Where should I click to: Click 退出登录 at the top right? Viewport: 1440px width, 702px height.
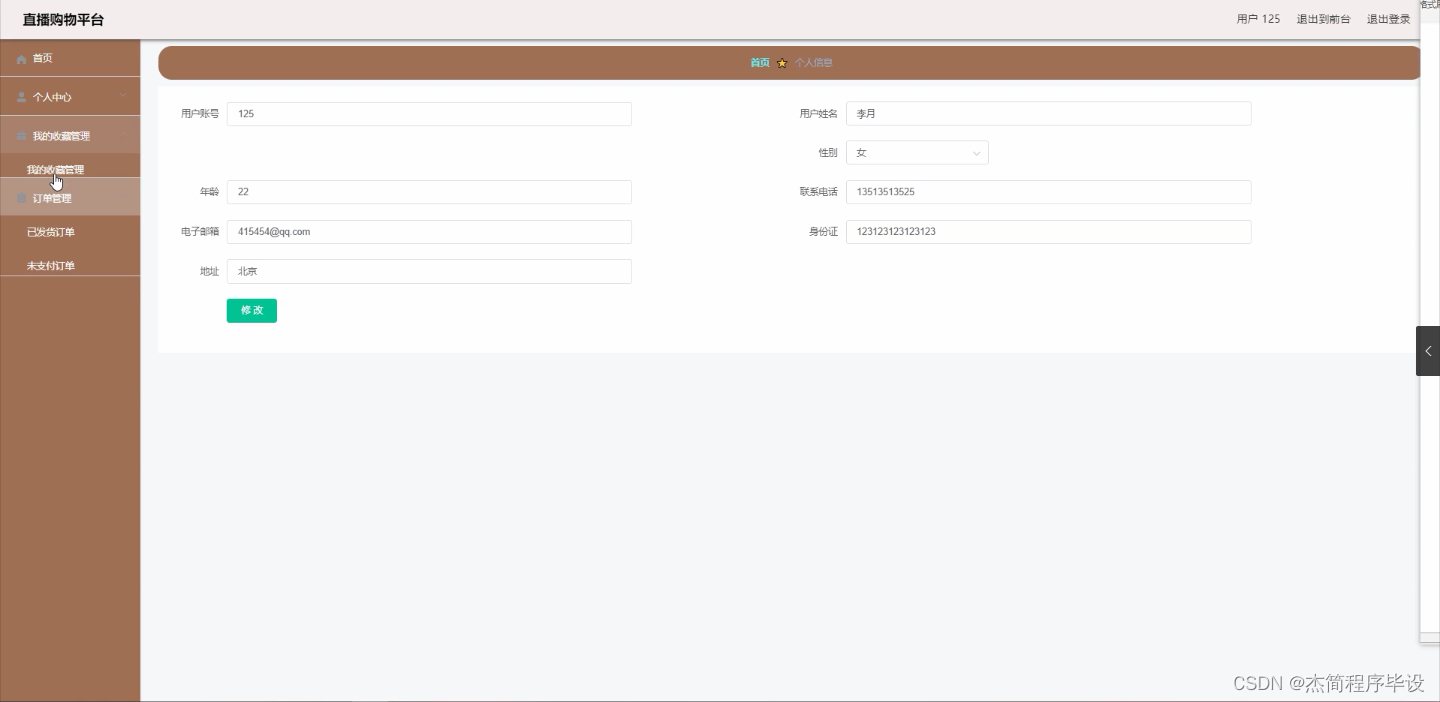(1389, 18)
